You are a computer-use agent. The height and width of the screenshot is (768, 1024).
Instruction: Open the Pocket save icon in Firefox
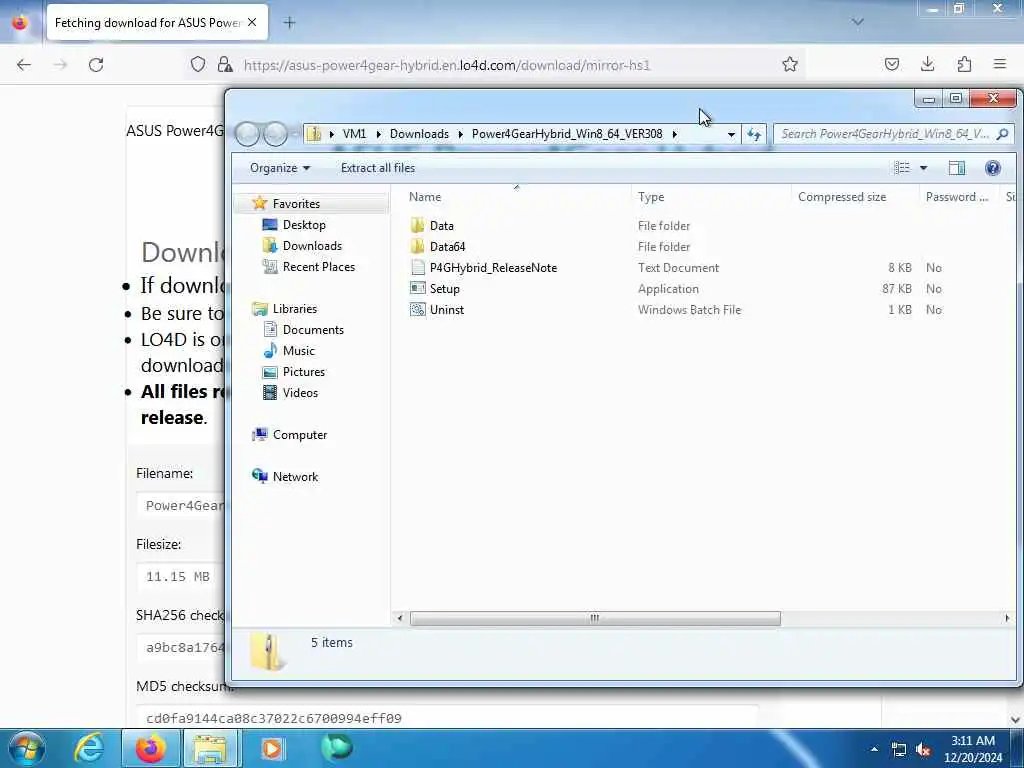(x=891, y=64)
